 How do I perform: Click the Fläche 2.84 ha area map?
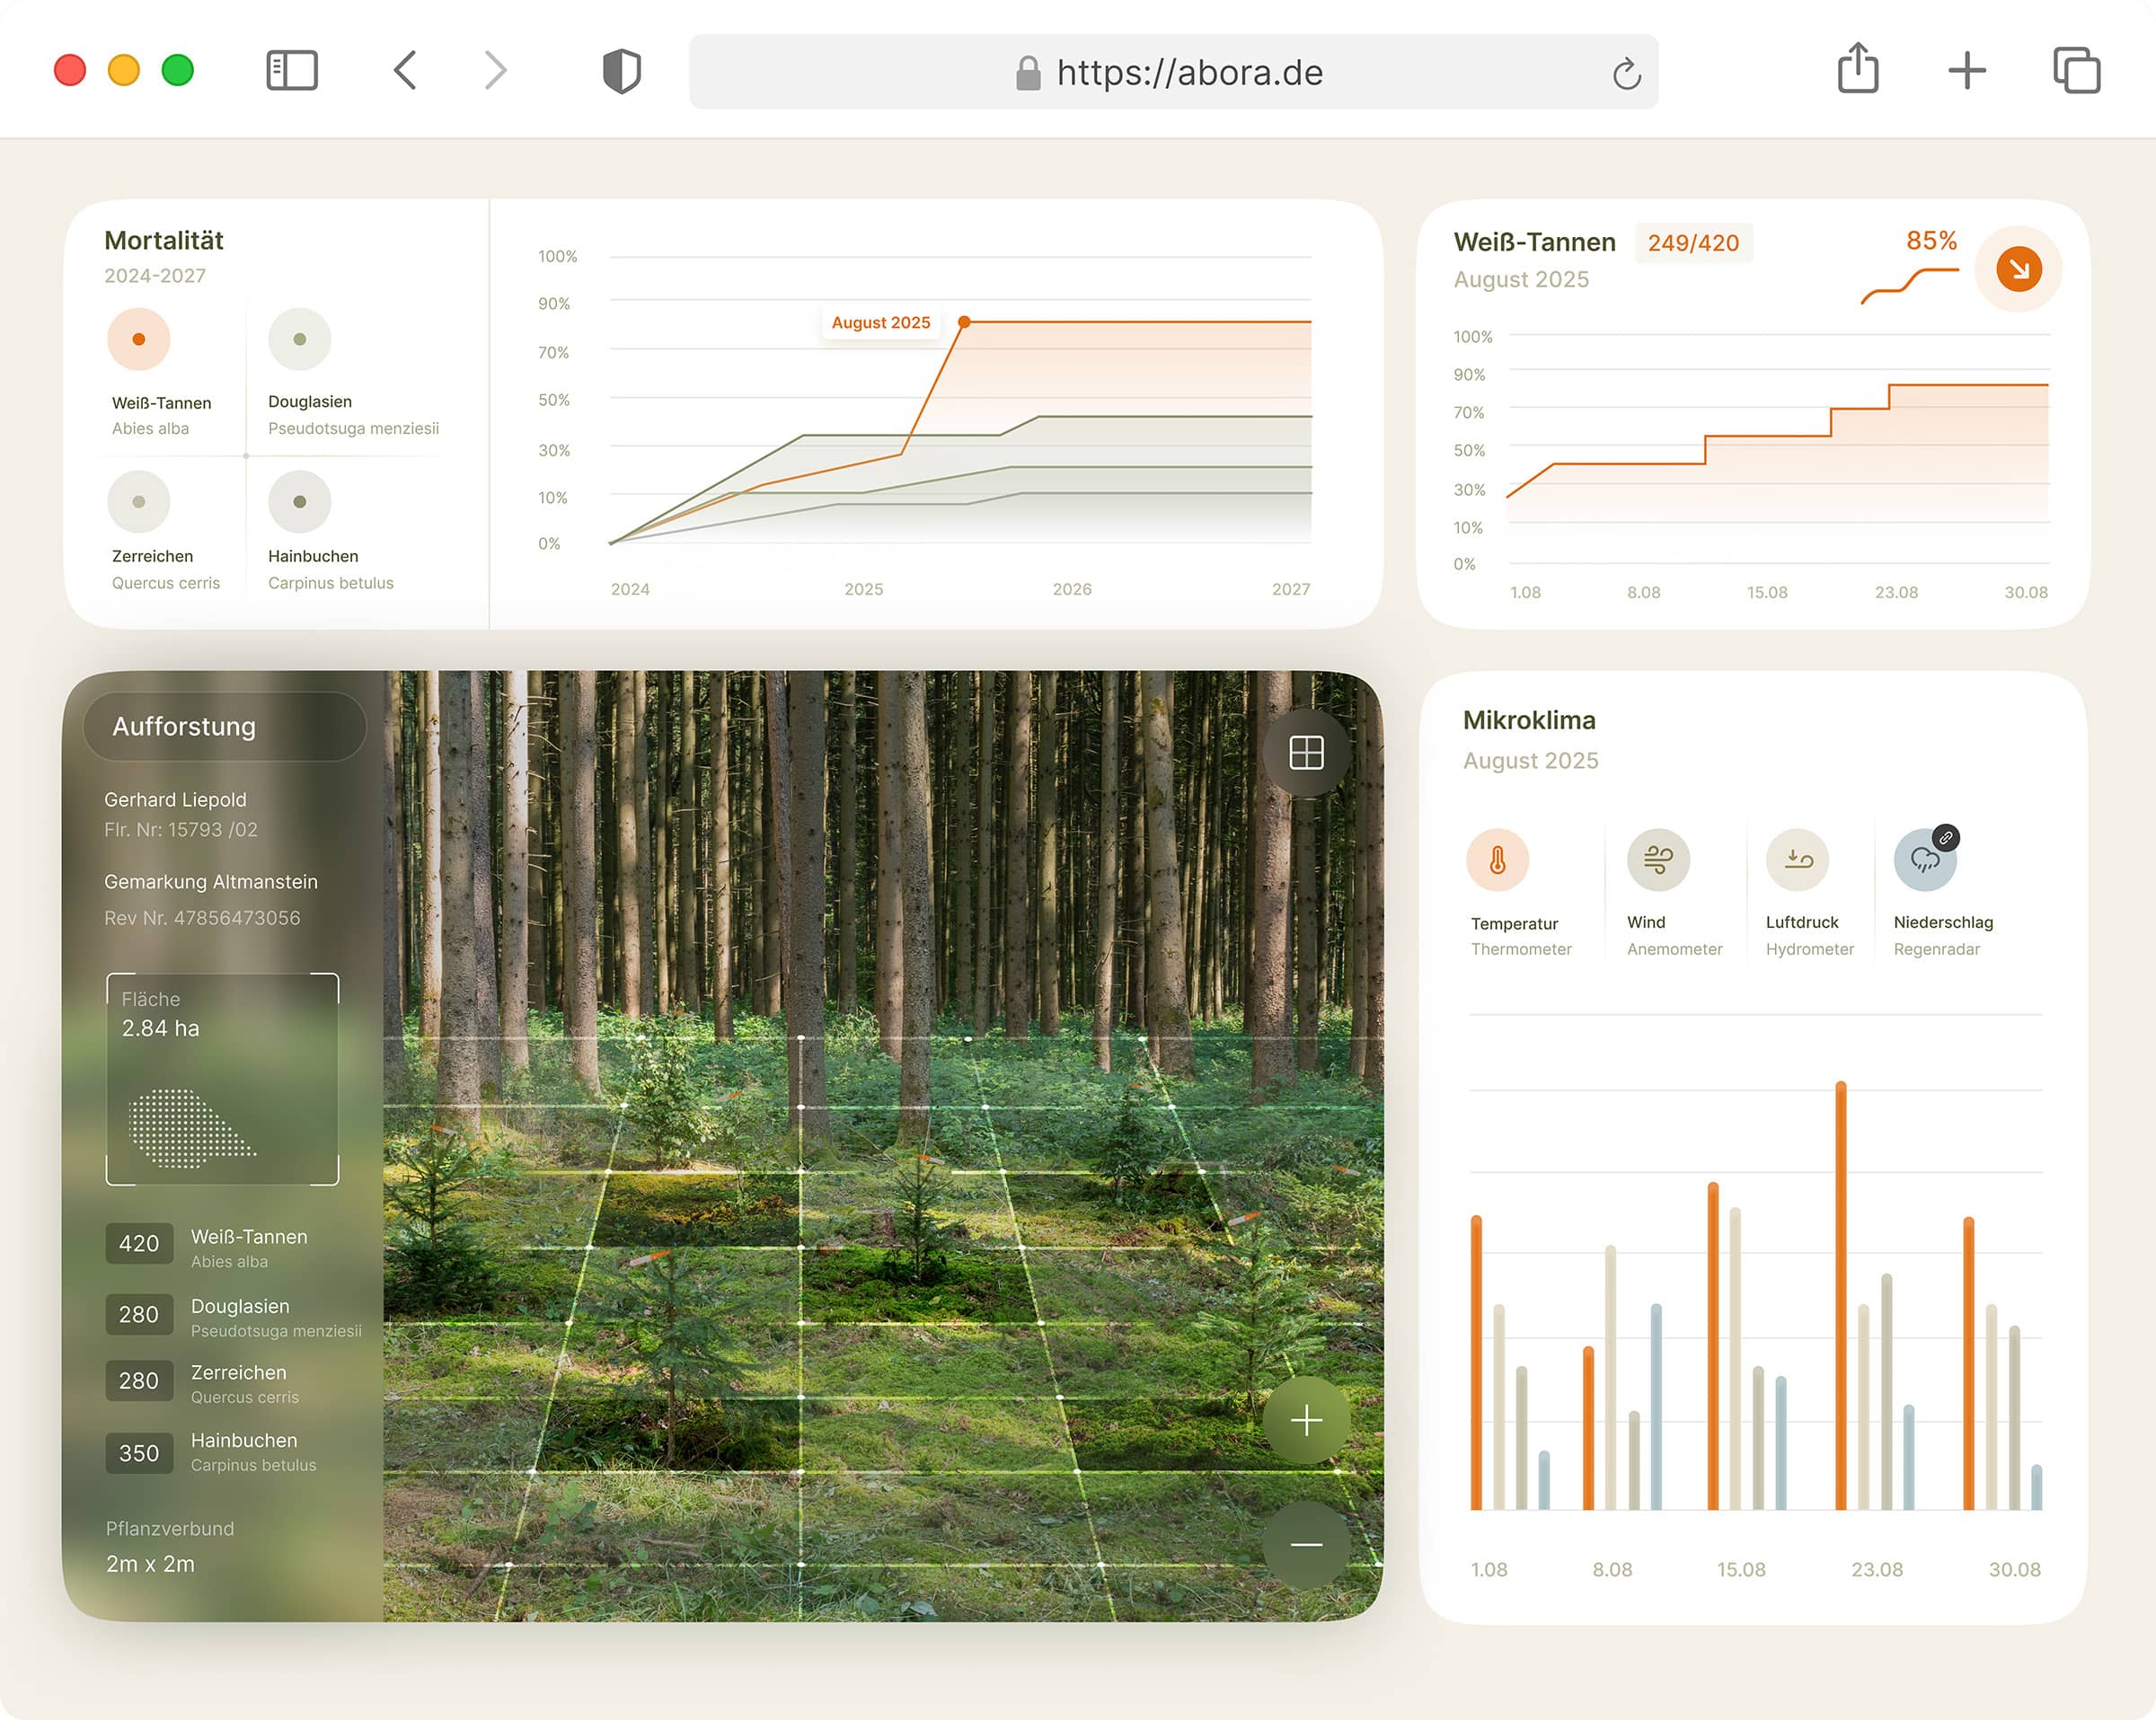(x=222, y=1079)
